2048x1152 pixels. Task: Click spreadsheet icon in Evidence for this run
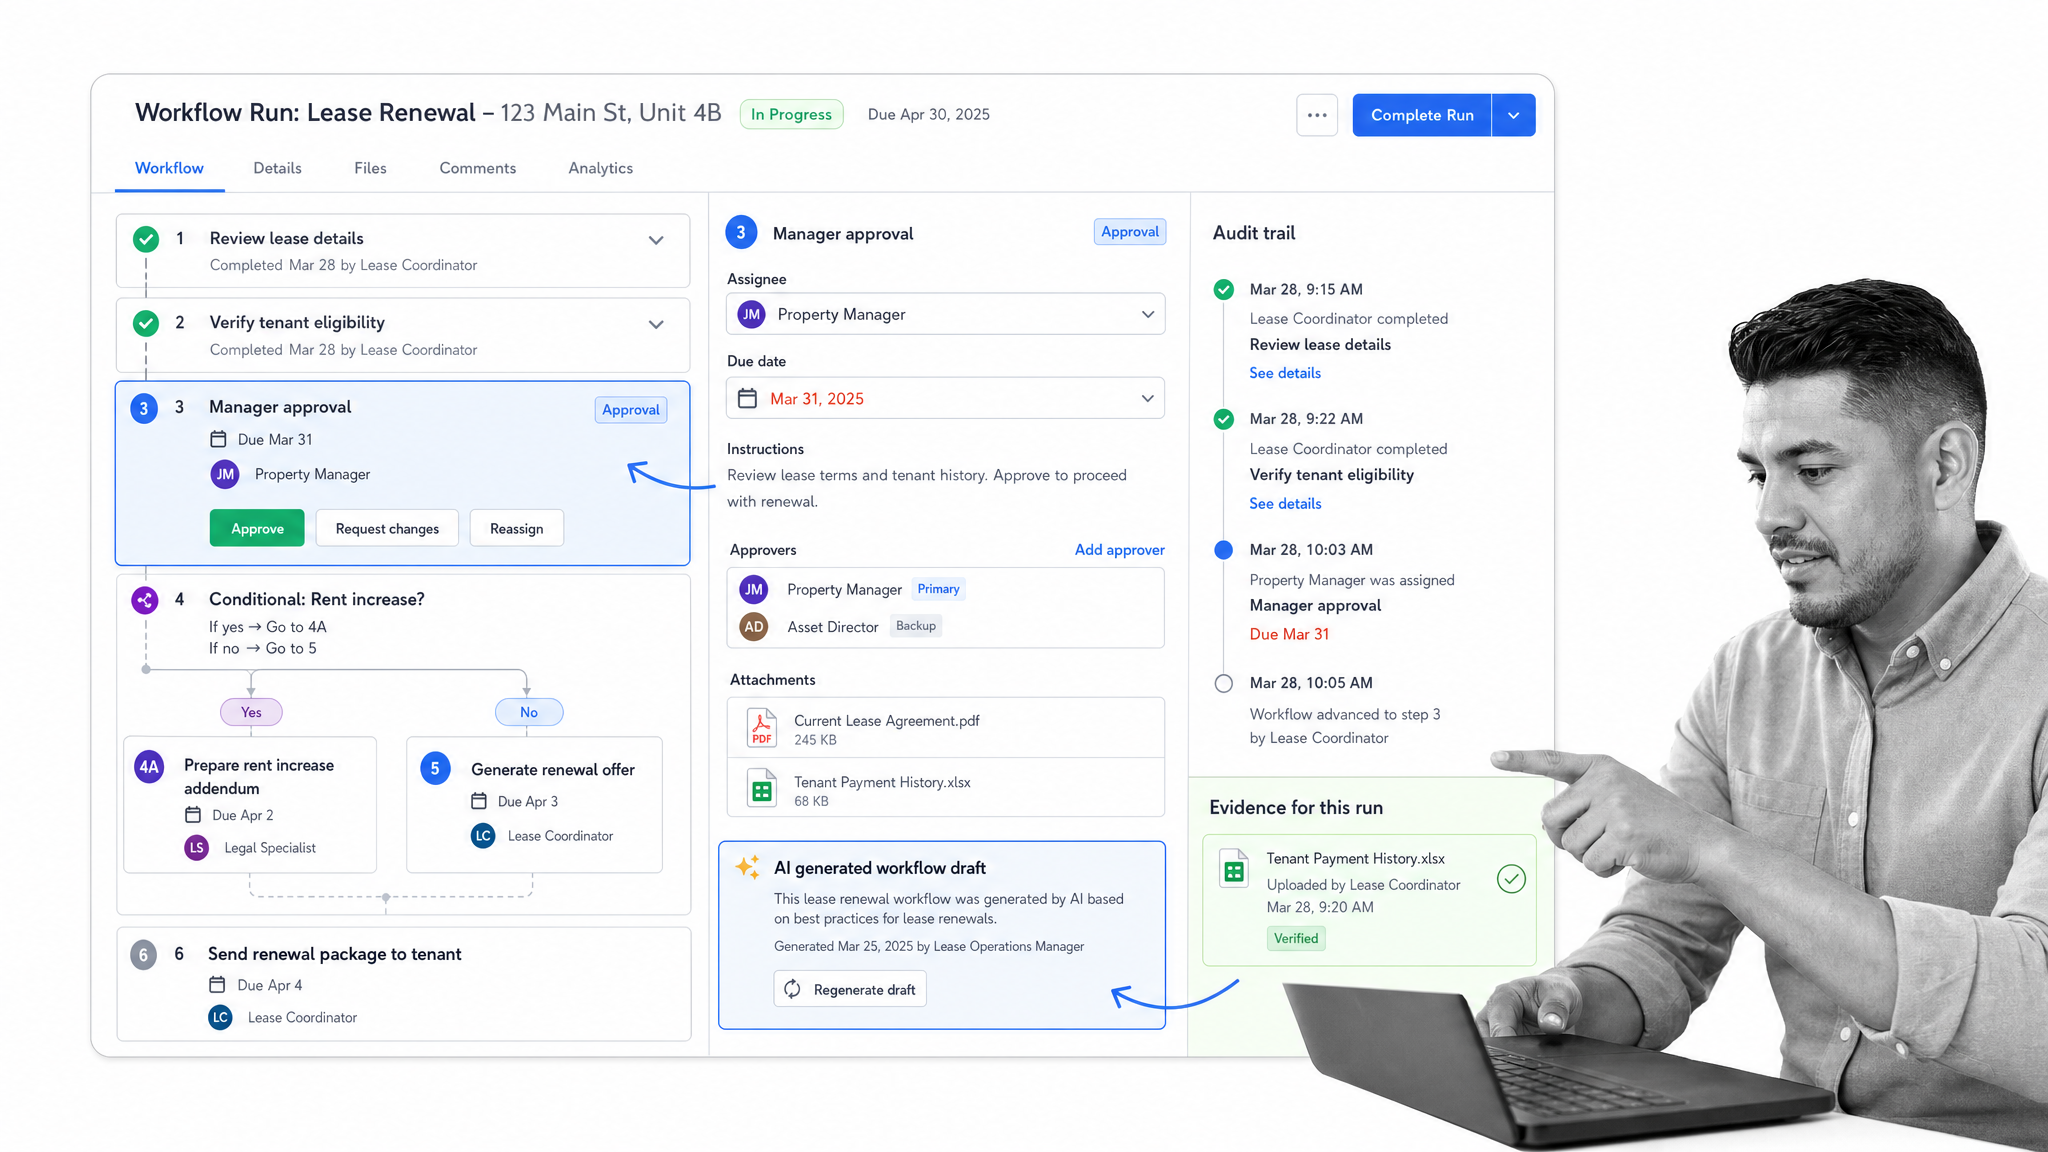[1234, 868]
